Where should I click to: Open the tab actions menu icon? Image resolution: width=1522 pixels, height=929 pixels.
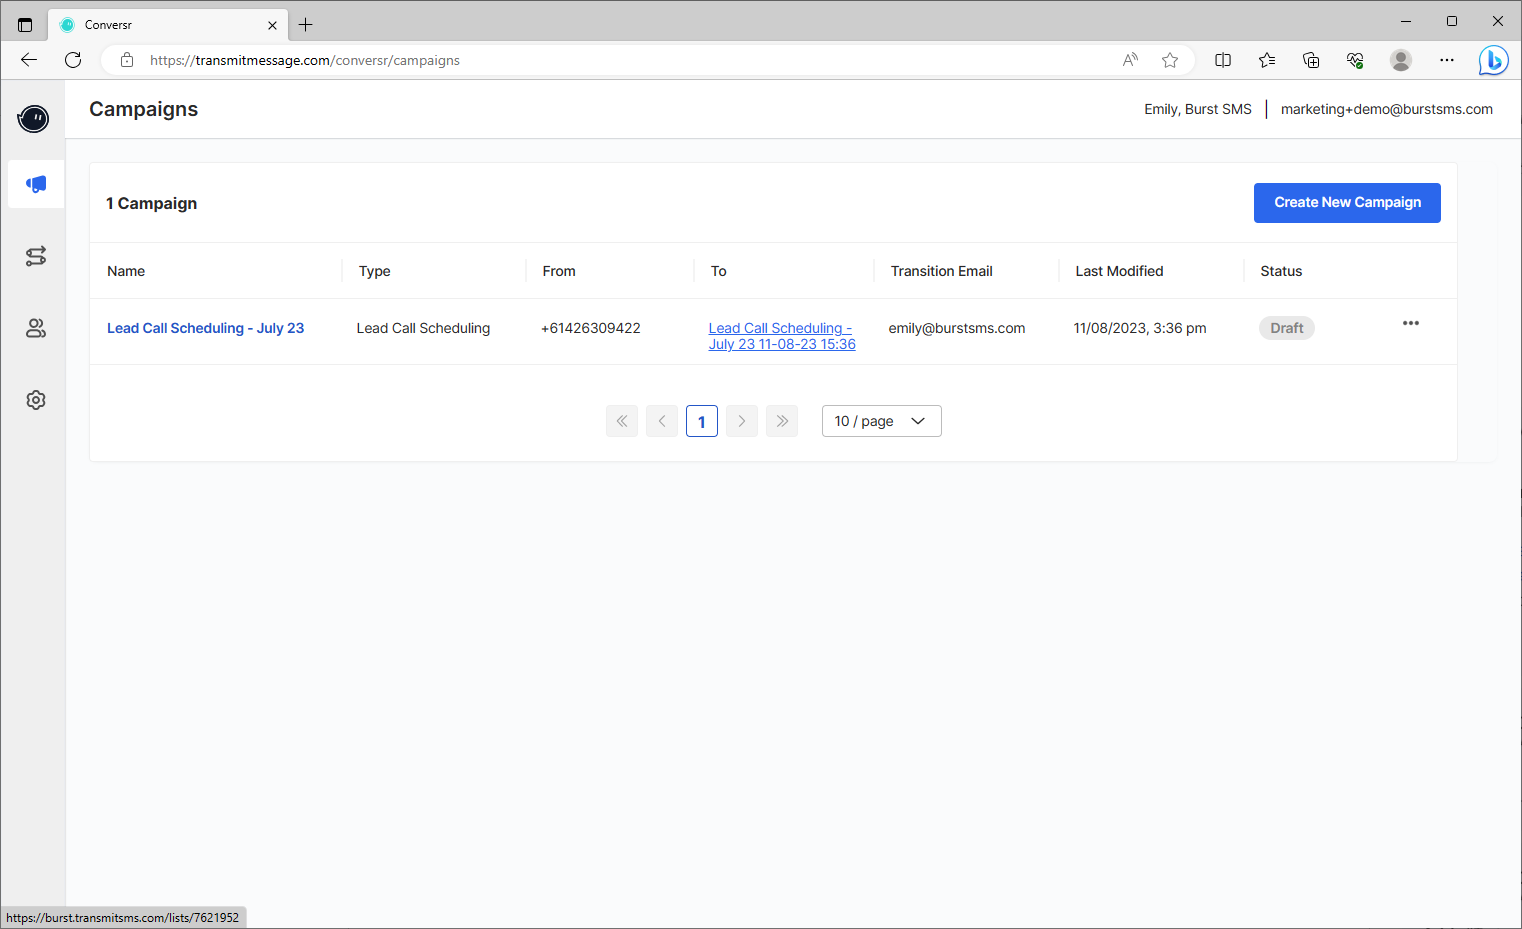[x=25, y=25]
